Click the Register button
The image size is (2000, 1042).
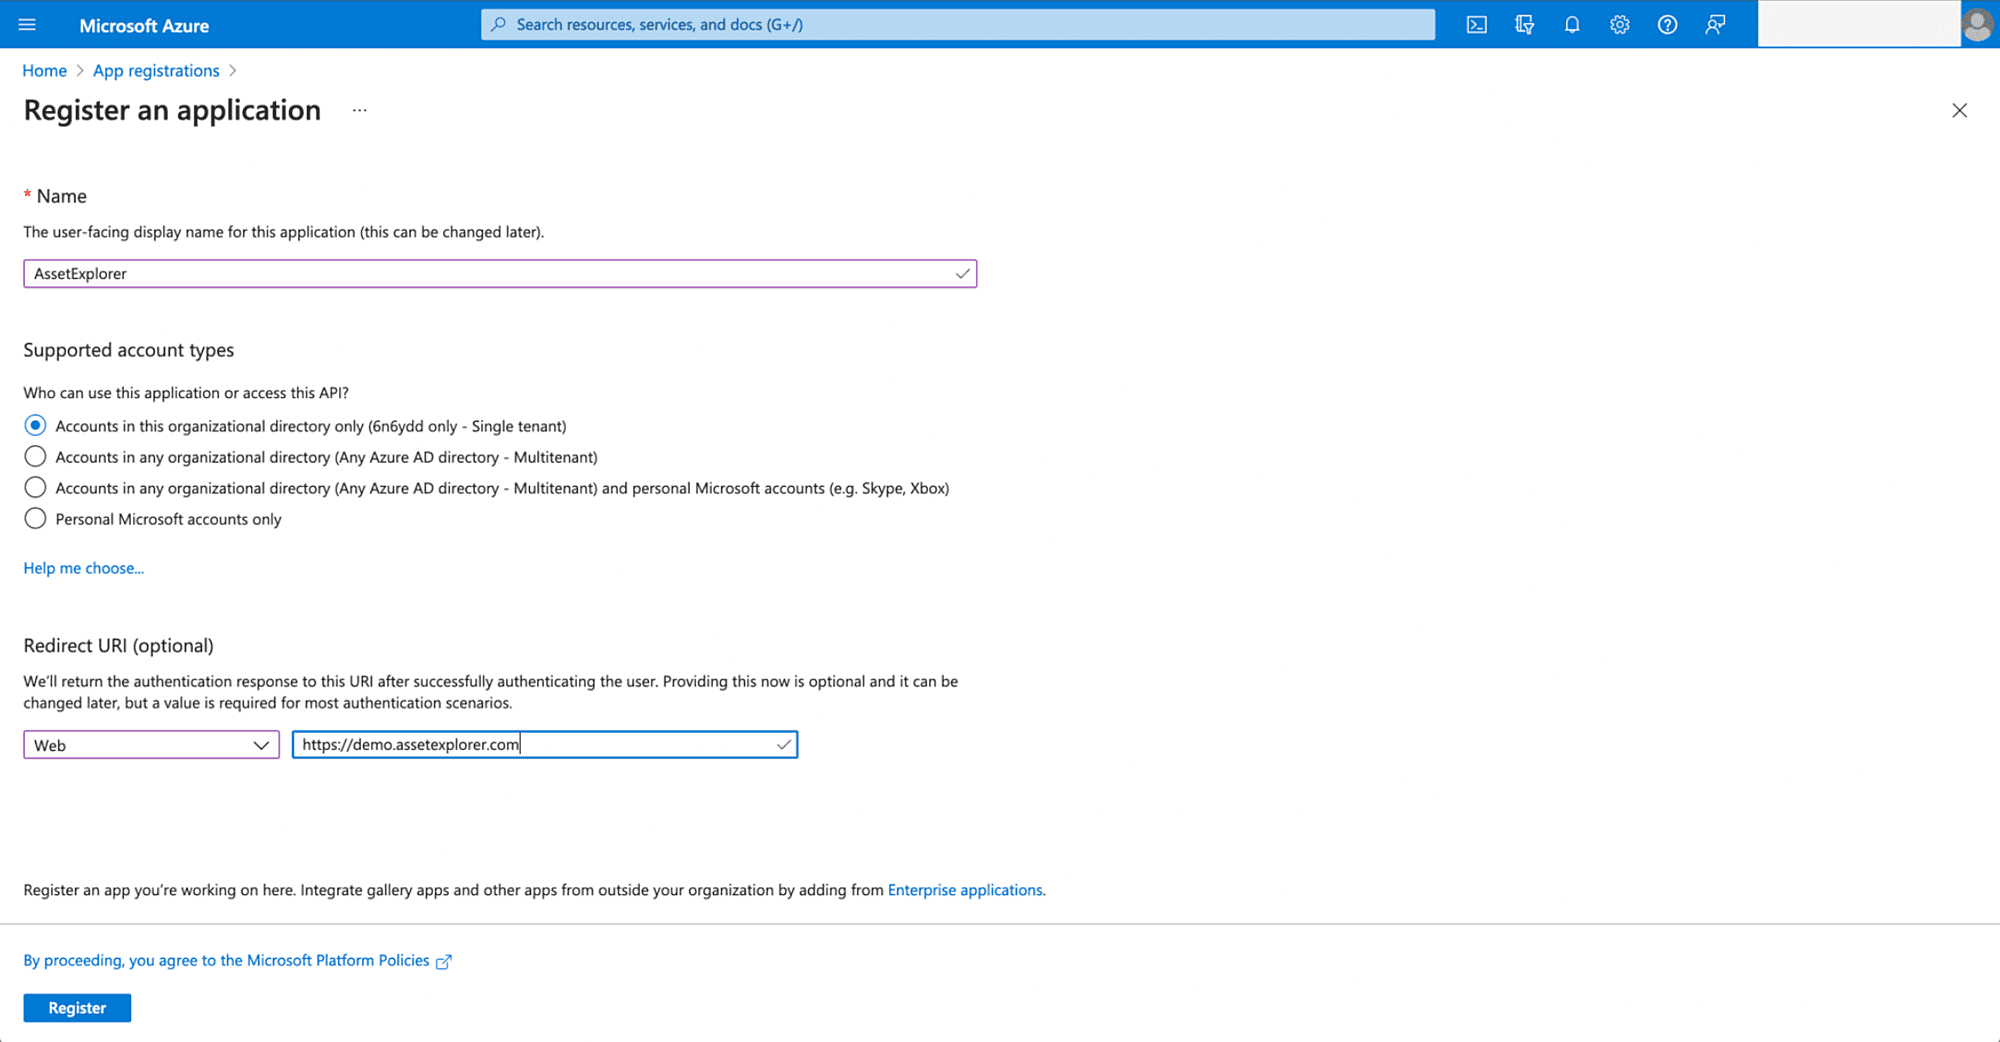77,1008
